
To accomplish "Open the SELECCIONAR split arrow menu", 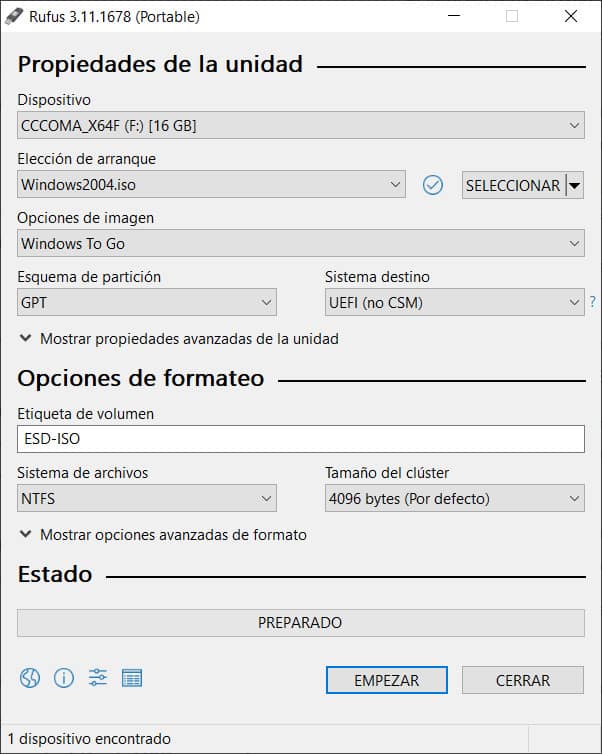I will 574,185.
